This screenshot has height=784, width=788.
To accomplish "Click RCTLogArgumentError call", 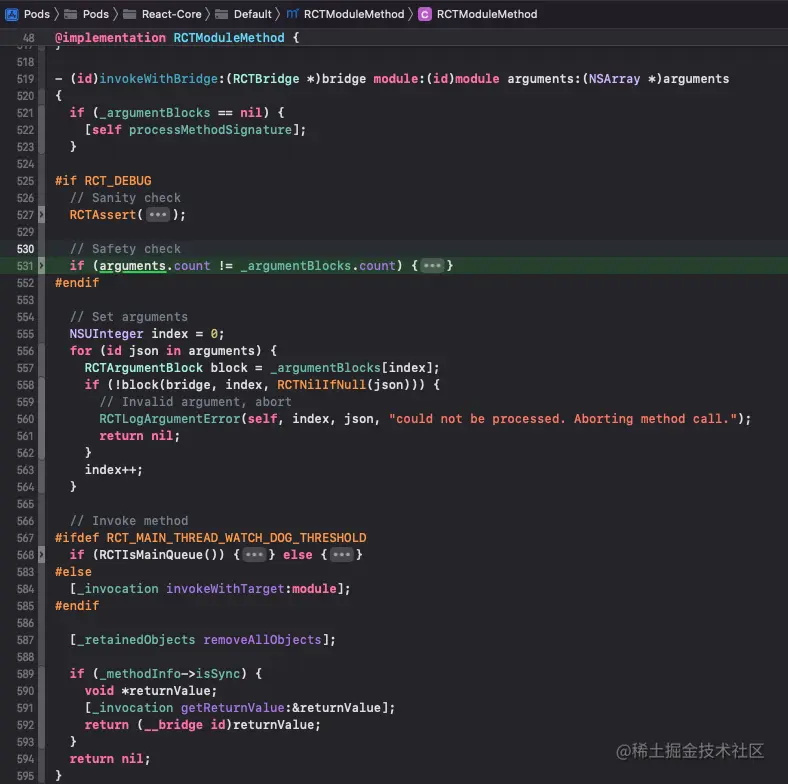I will click(x=170, y=419).
